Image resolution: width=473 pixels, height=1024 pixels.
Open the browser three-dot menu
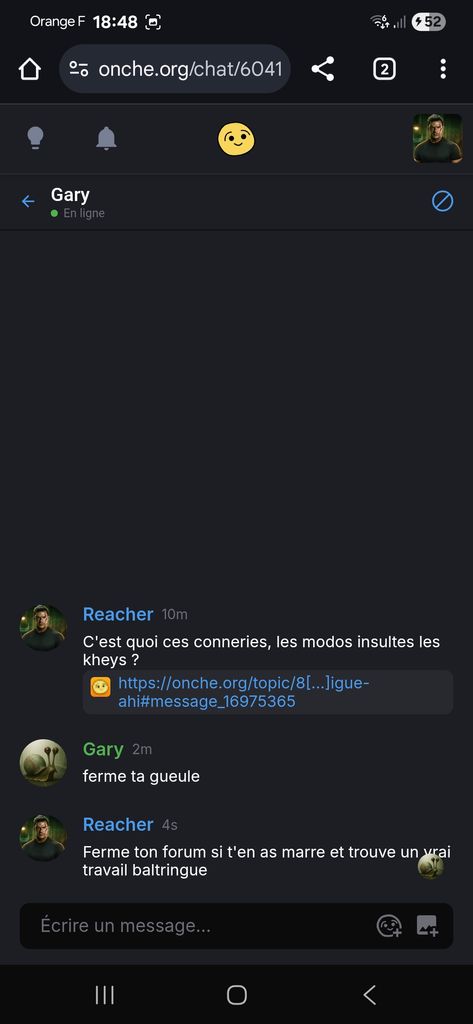coord(443,69)
